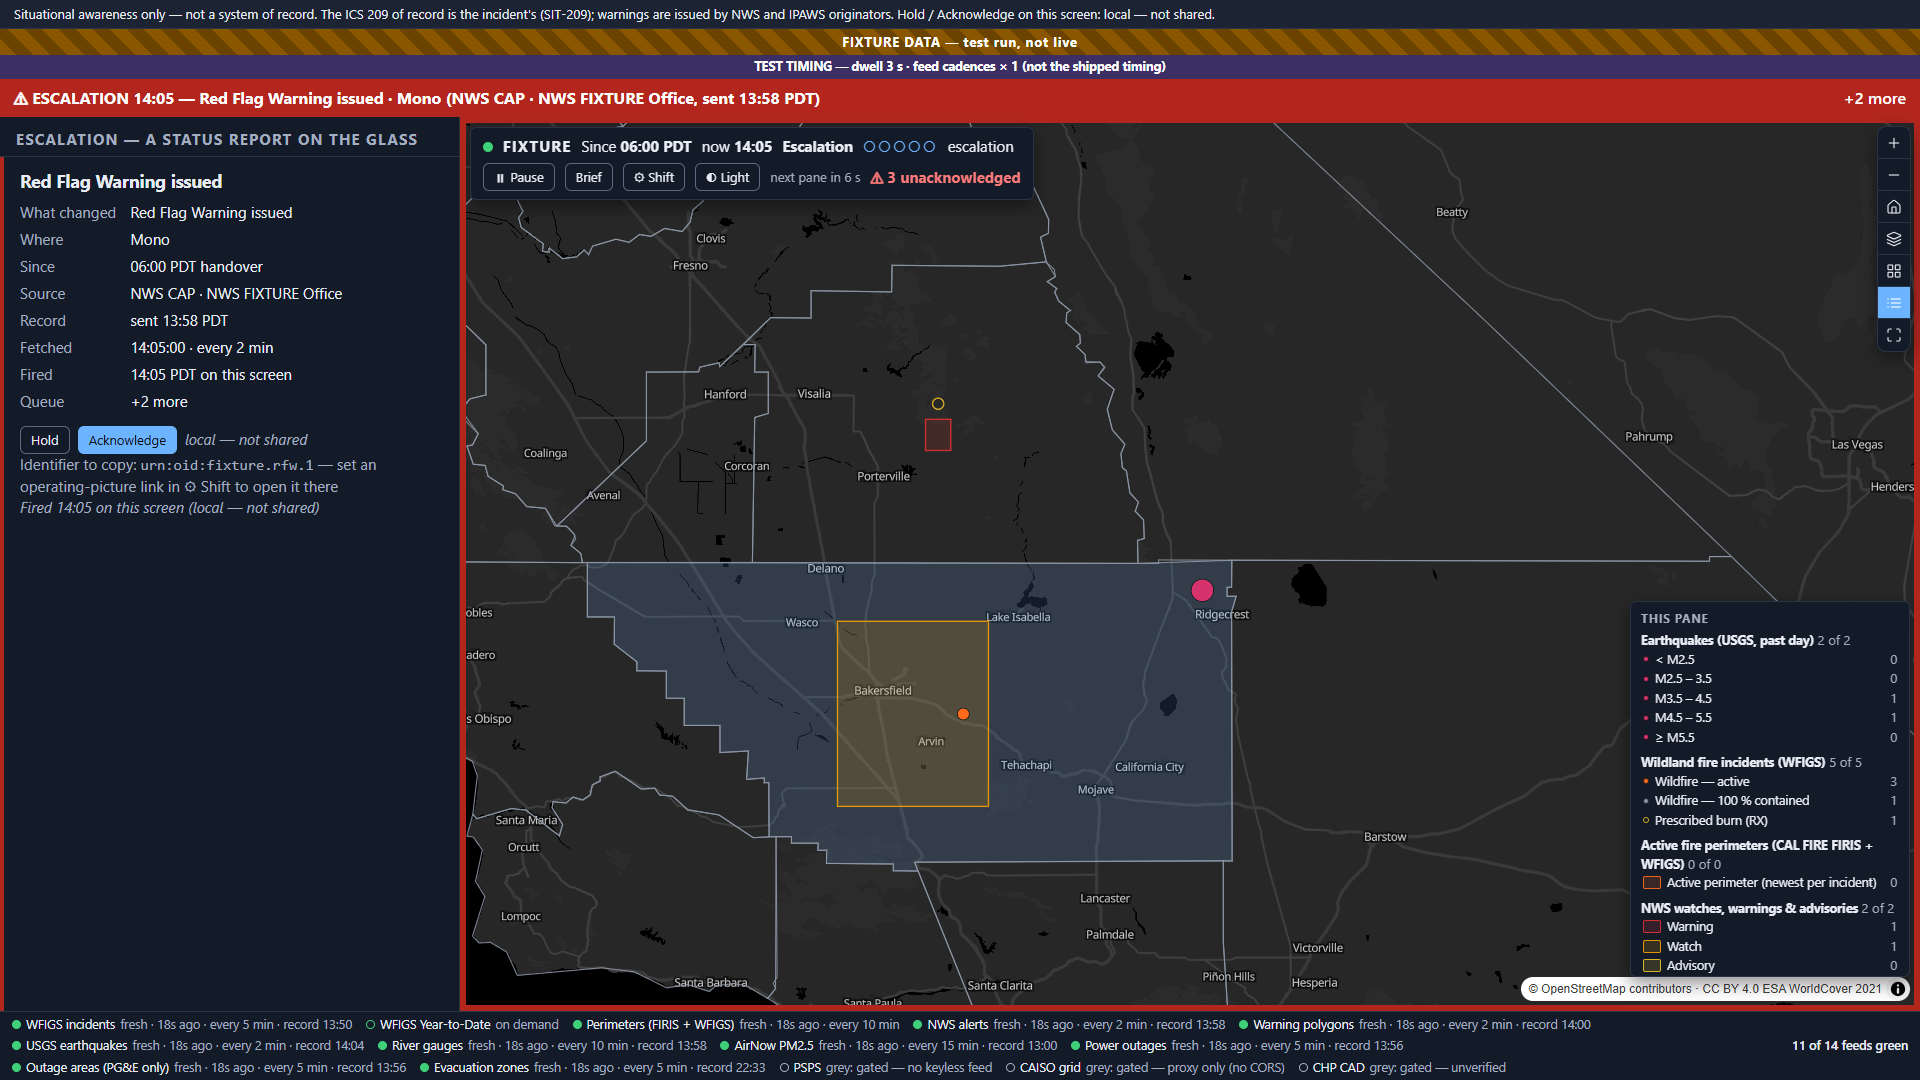Click the Warning legend color swatch
The height and width of the screenshot is (1080, 1920).
tap(1652, 927)
